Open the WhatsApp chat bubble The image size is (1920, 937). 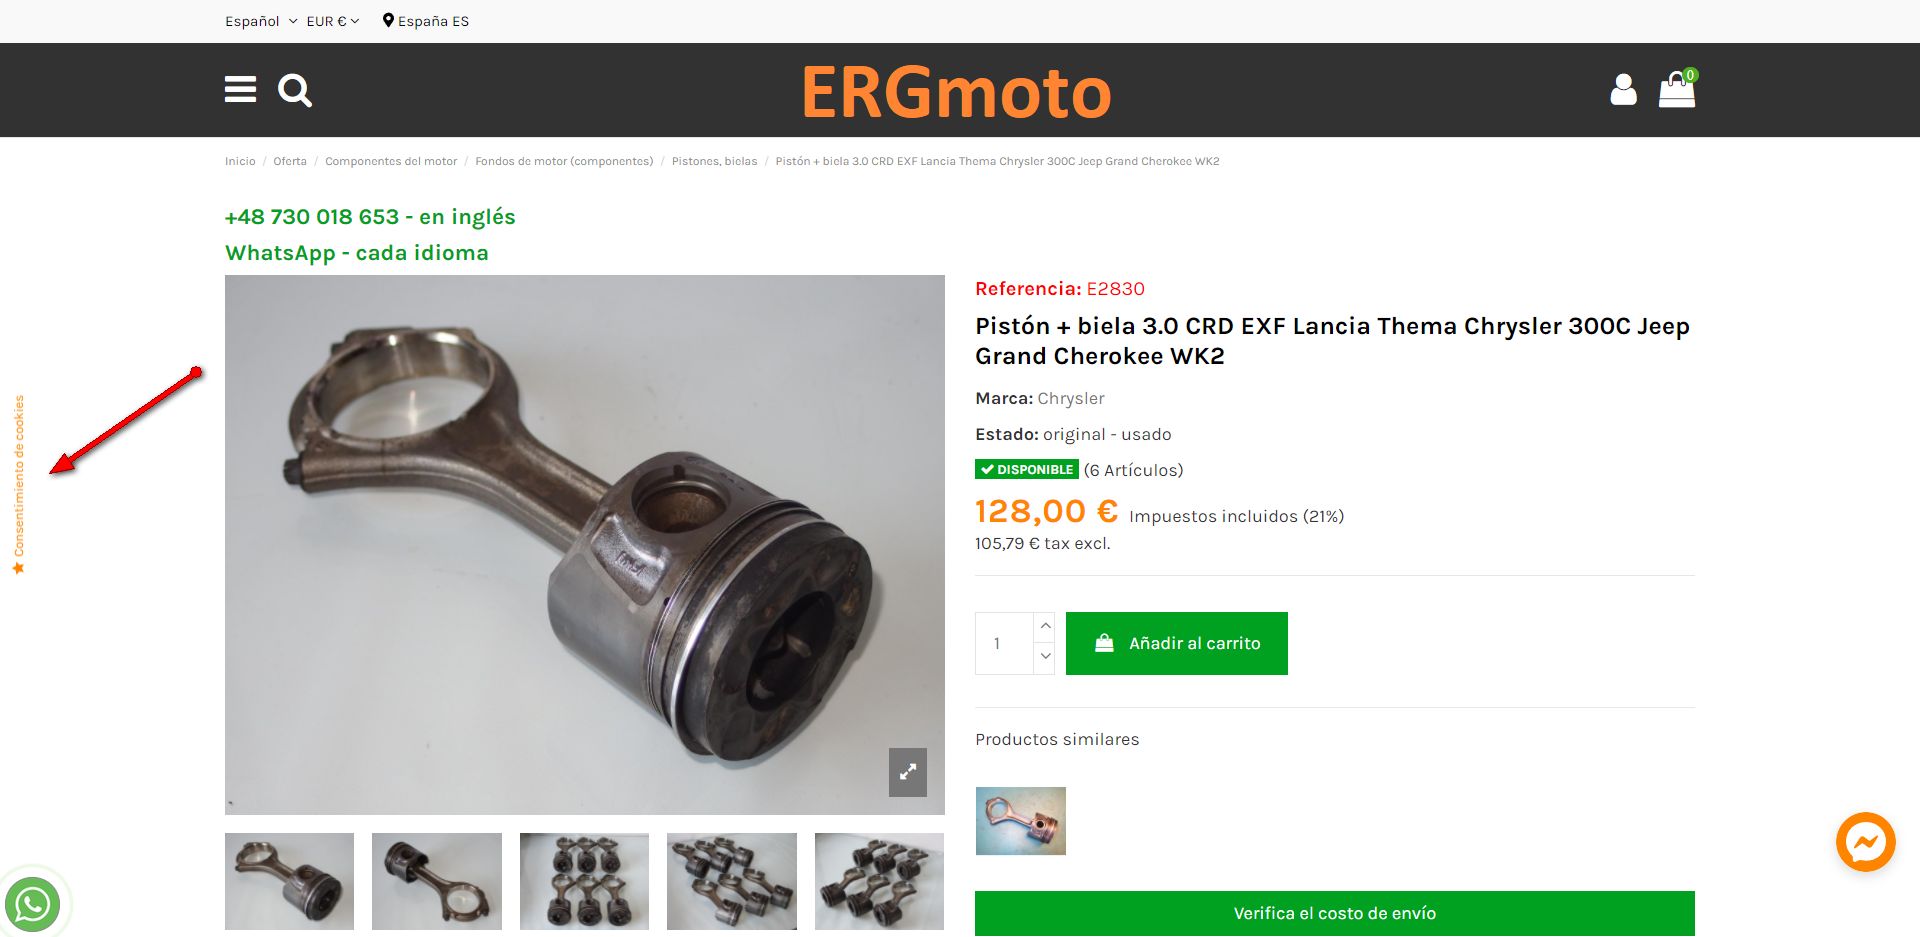pos(33,904)
